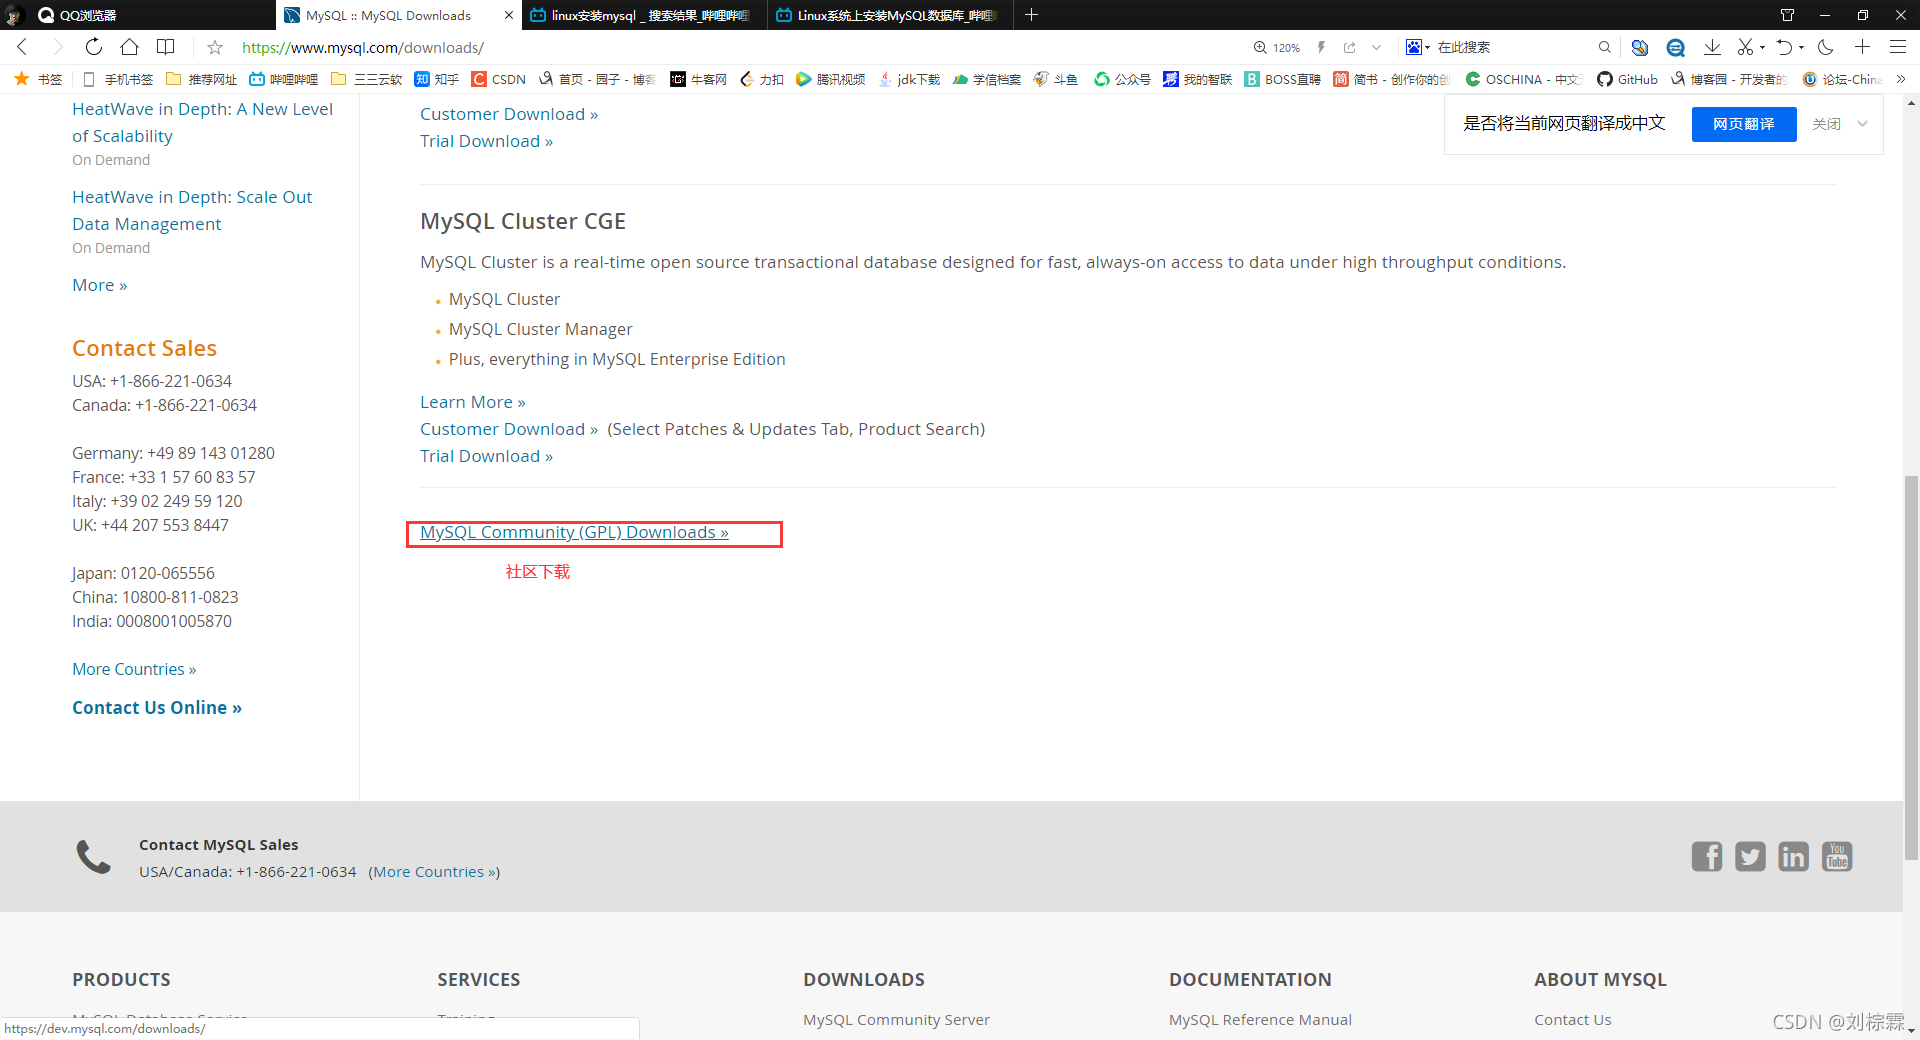Image resolution: width=1920 pixels, height=1040 pixels.
Task: Click footer MySQL Community Server link
Action: (x=896, y=1020)
